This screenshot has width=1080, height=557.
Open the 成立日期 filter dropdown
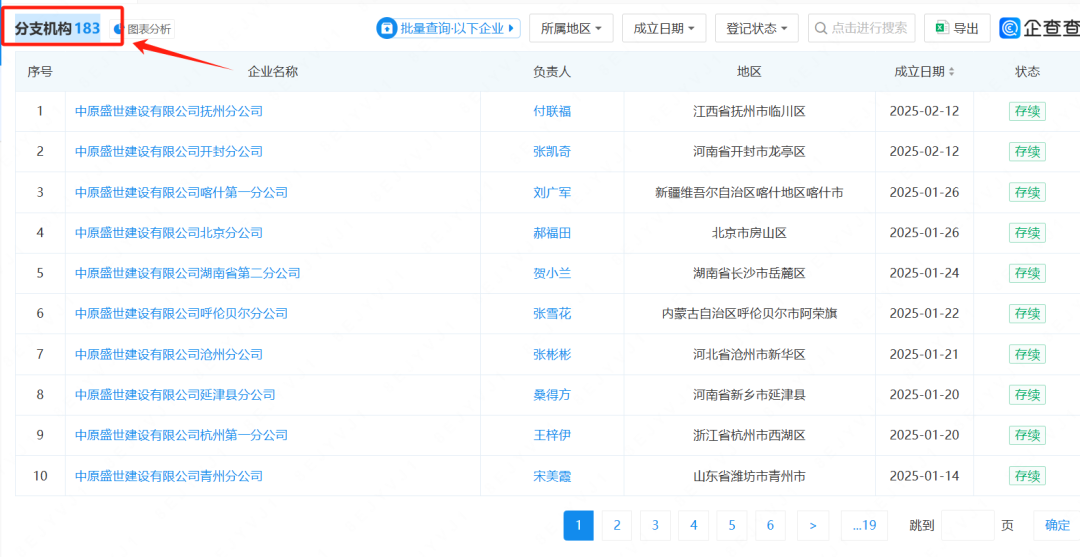[x=664, y=28]
